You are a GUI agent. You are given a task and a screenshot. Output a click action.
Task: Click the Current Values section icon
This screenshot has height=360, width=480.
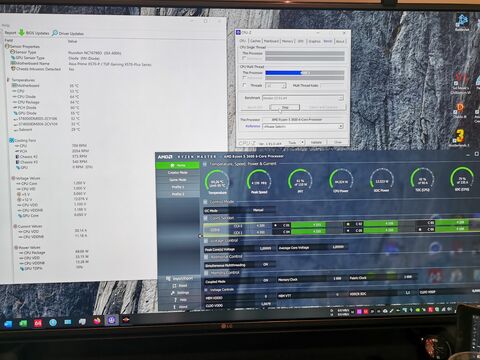[x=15, y=226]
